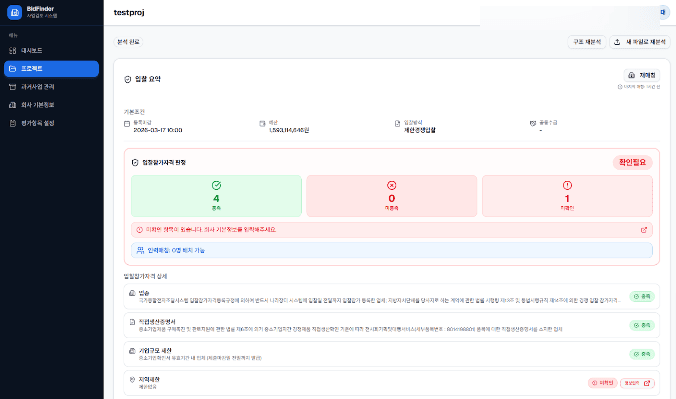The image size is (676, 399).
Task: Click deadline value 2026-03-17 10:00
Action: [158, 130]
